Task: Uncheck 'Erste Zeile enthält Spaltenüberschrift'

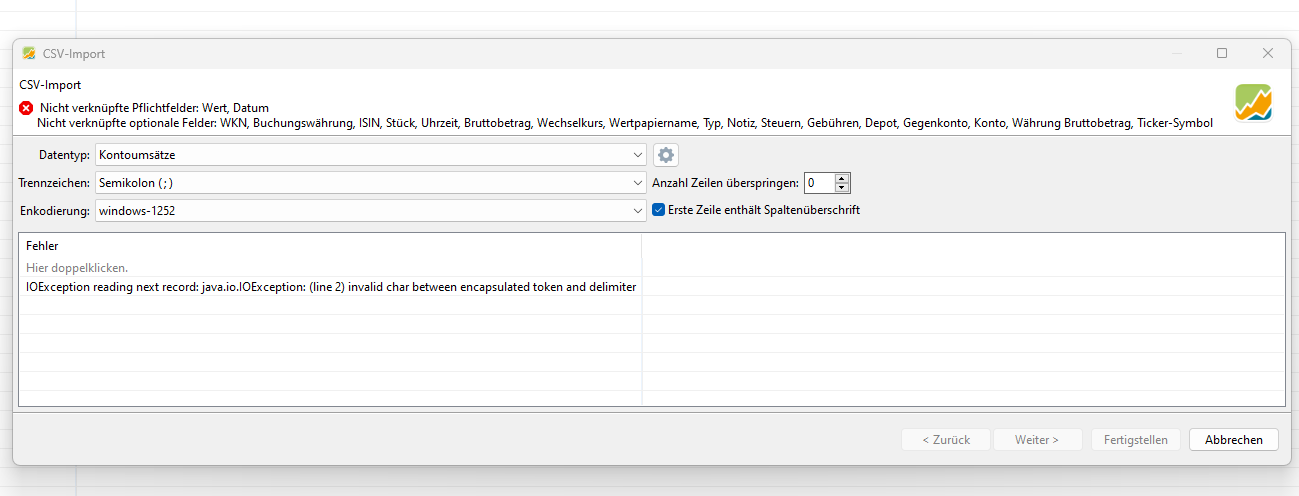Action: (658, 210)
